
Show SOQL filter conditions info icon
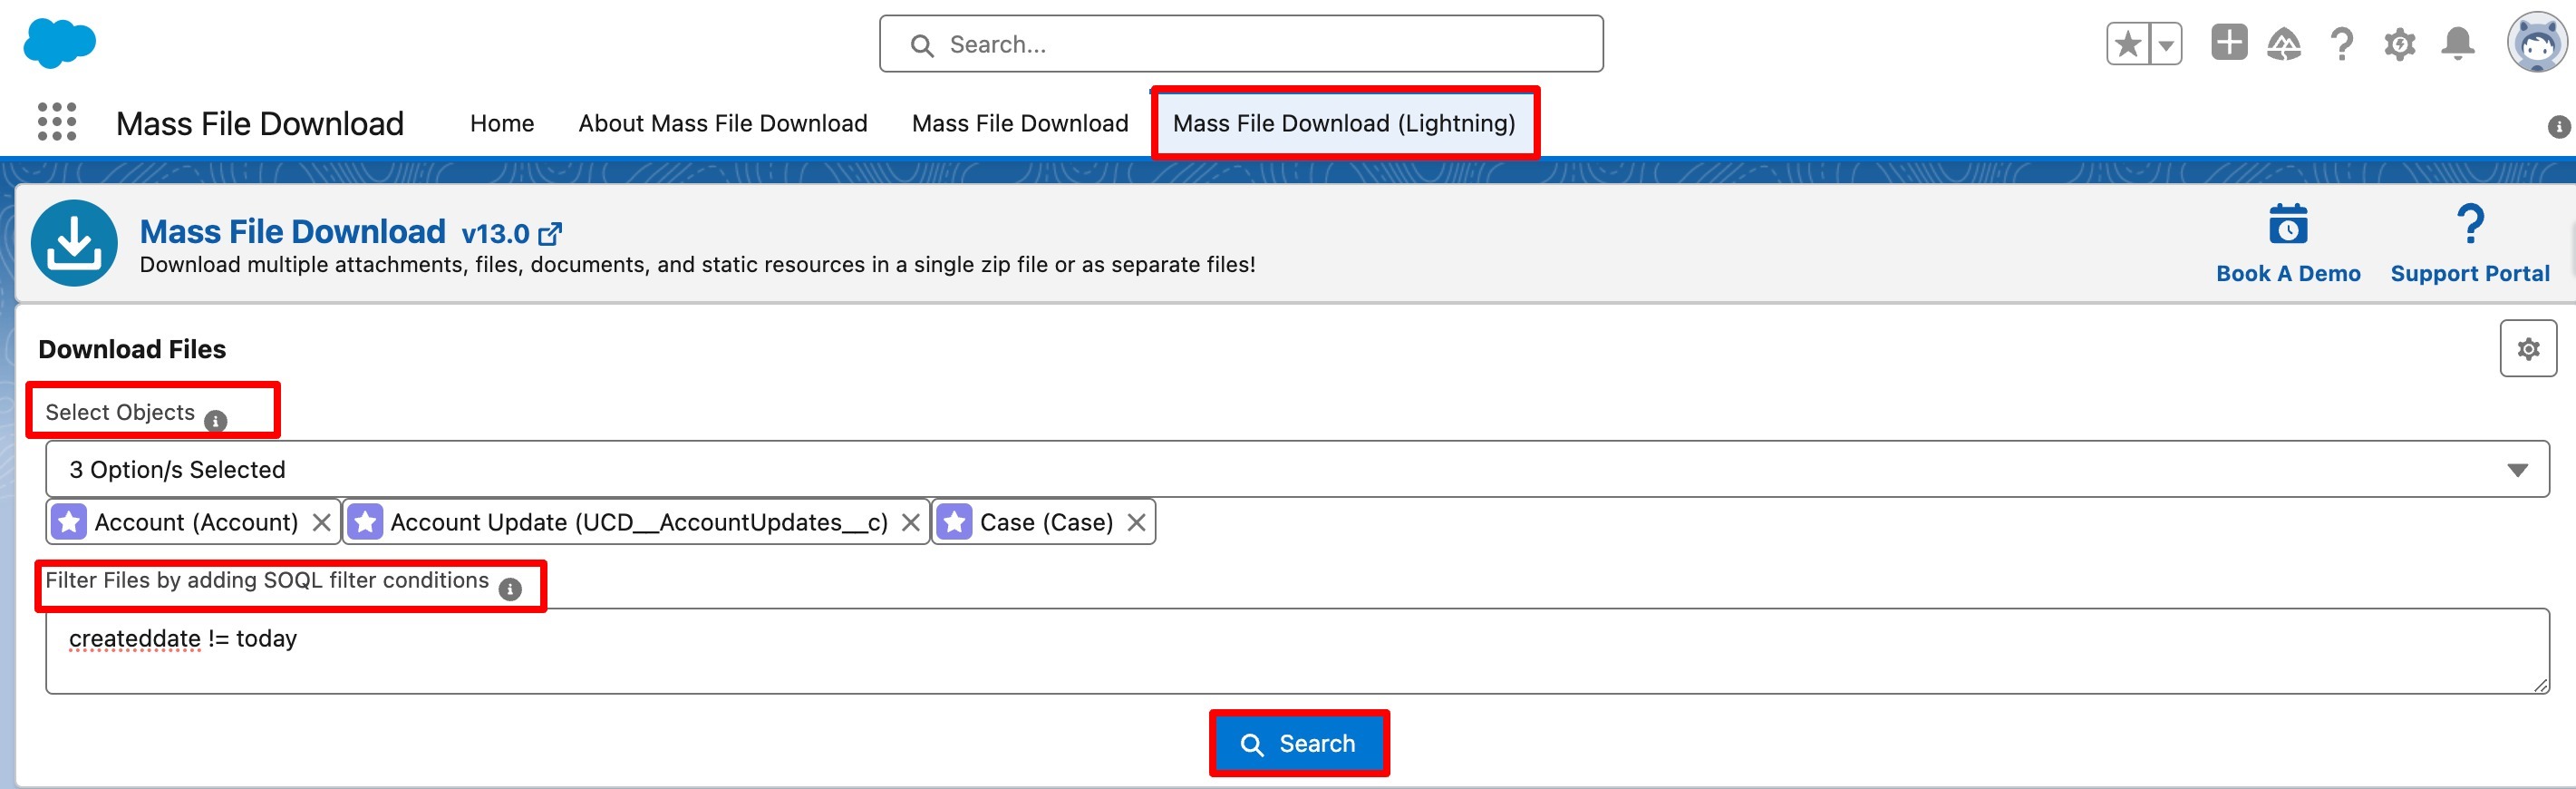pos(510,589)
